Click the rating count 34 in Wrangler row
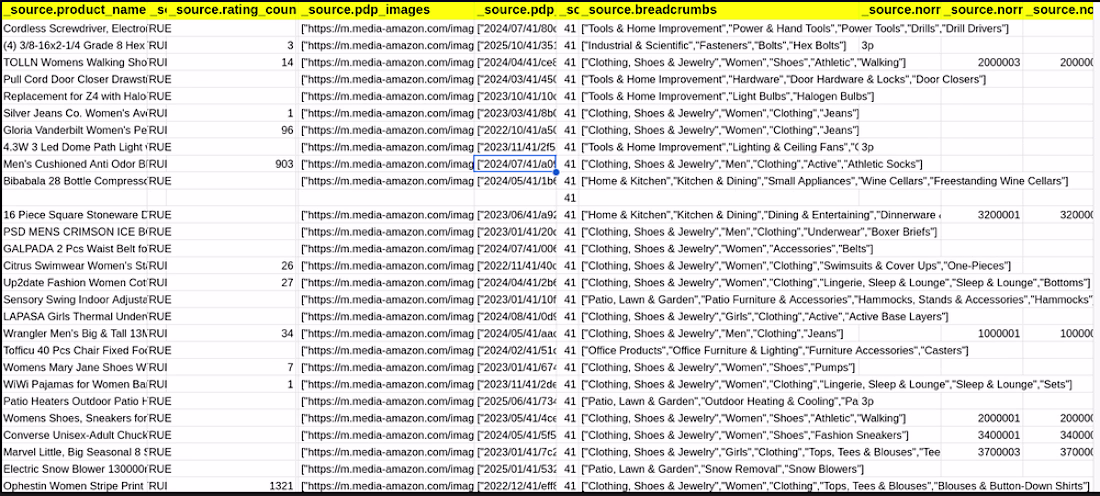The height and width of the screenshot is (496, 1100). click(232, 333)
